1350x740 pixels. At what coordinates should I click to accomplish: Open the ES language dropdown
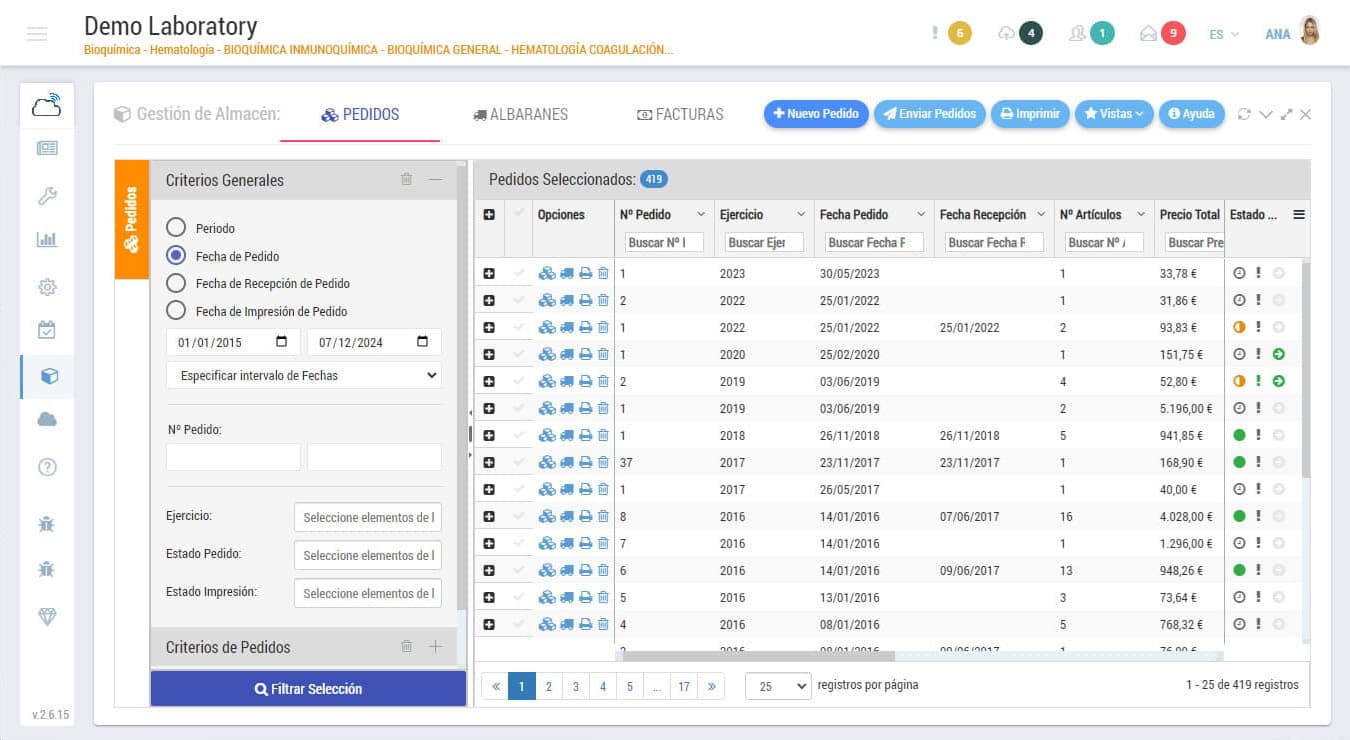[1224, 34]
